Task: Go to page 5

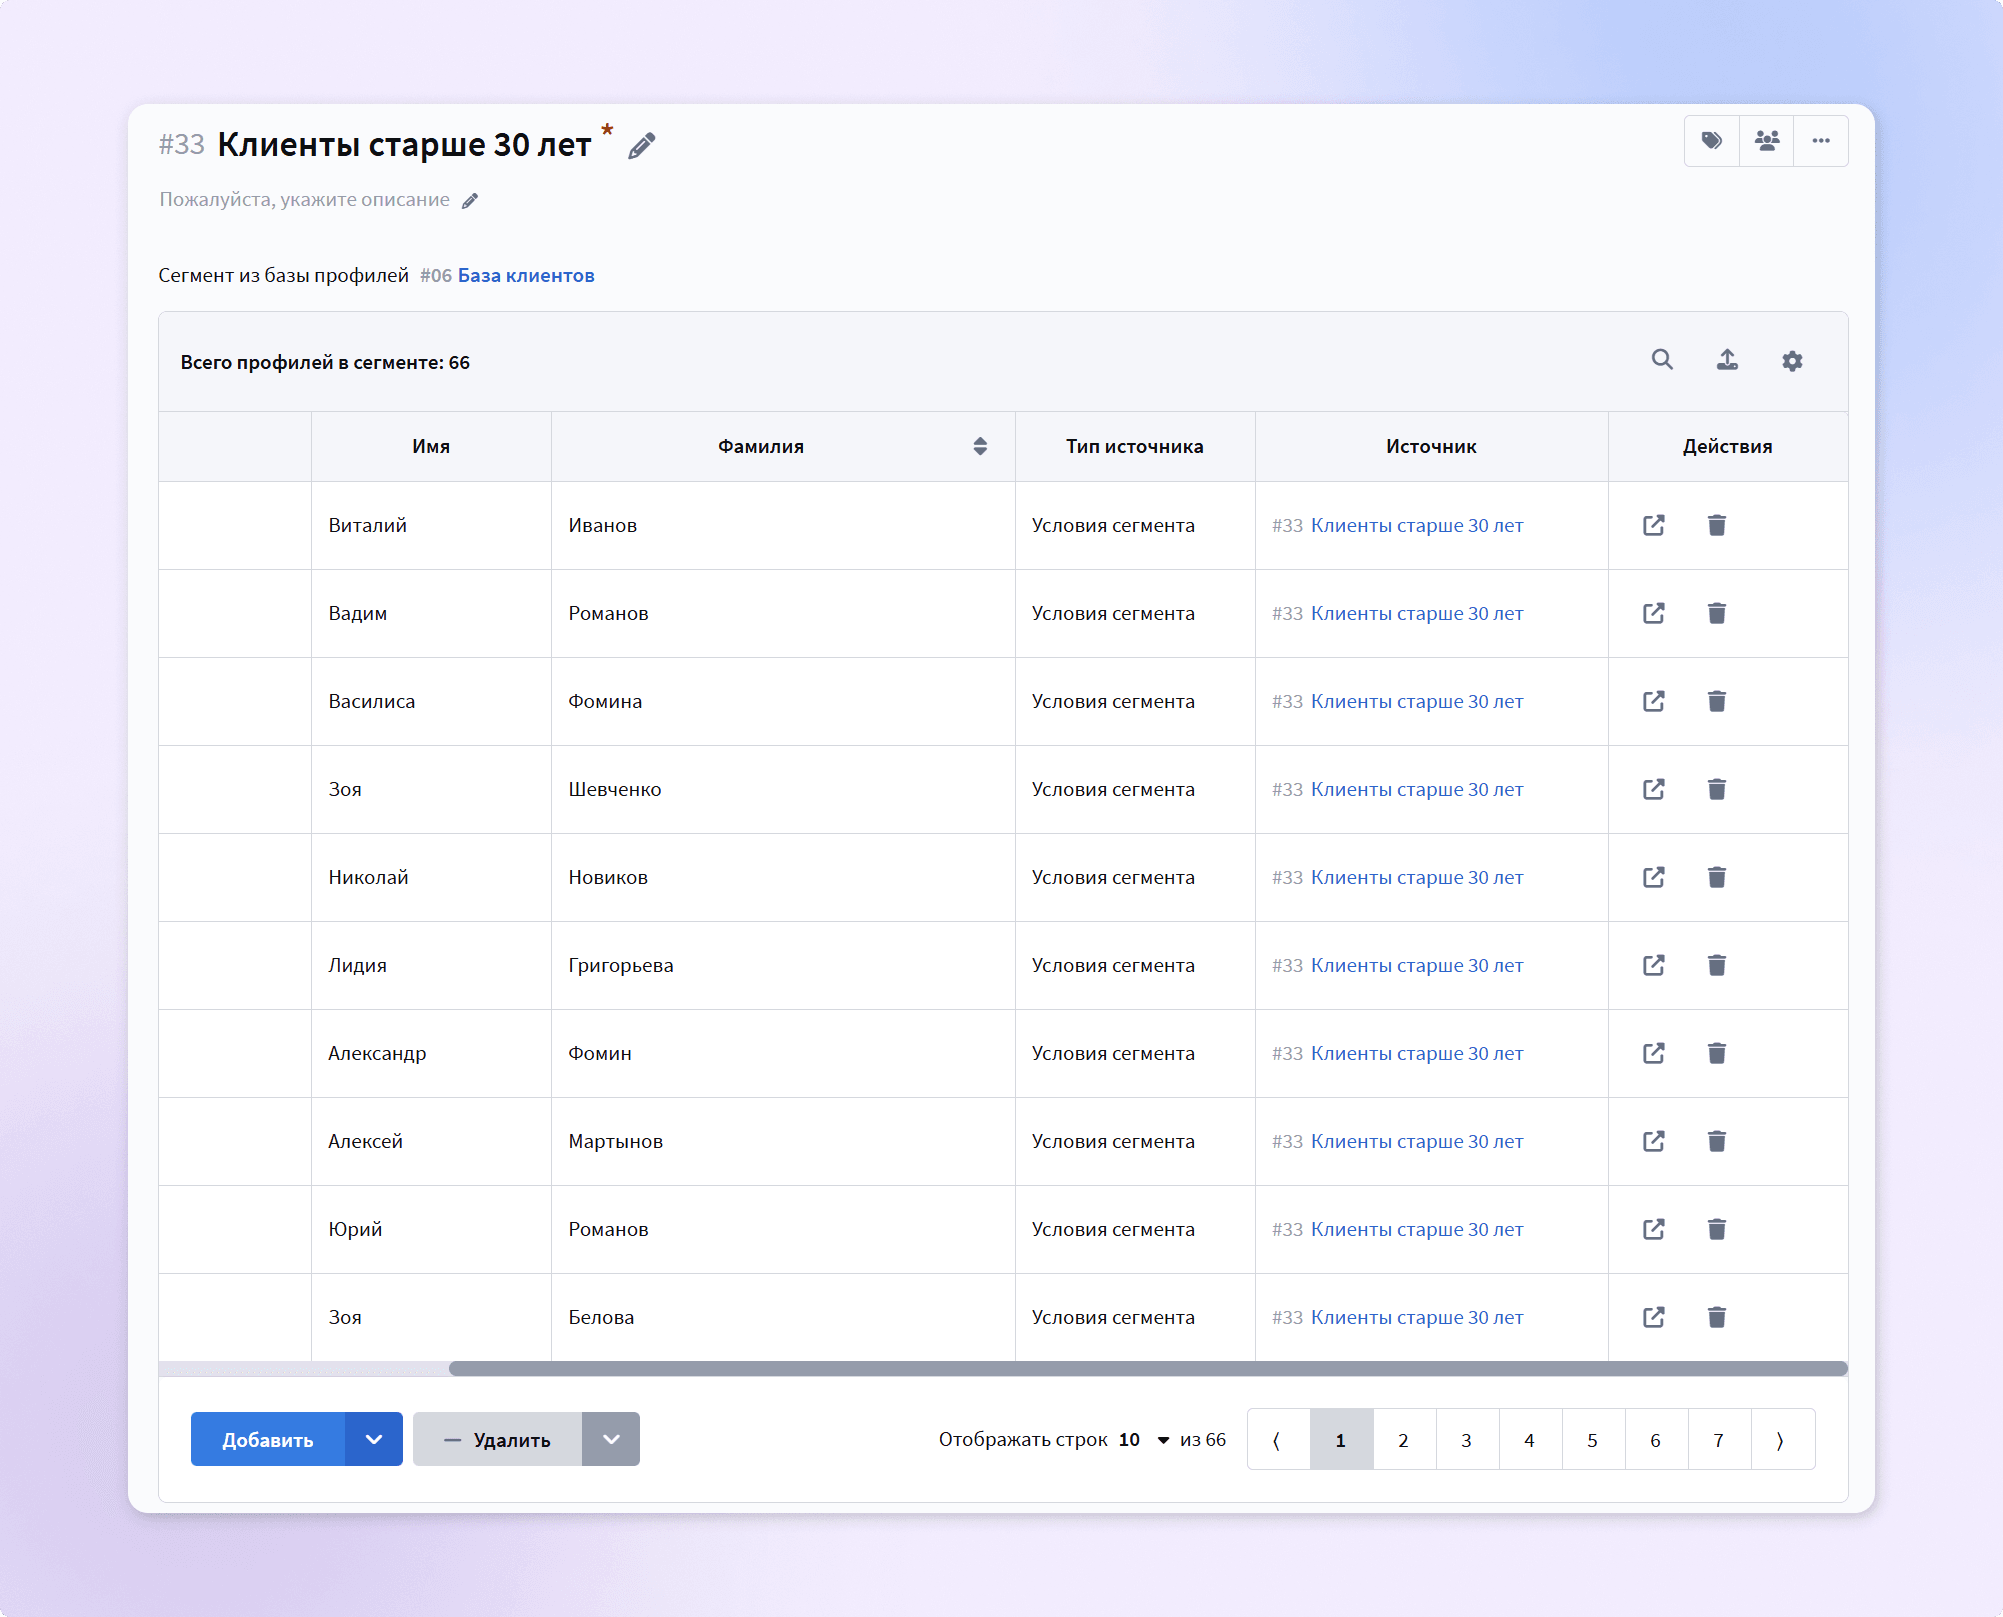Action: coord(1592,1440)
